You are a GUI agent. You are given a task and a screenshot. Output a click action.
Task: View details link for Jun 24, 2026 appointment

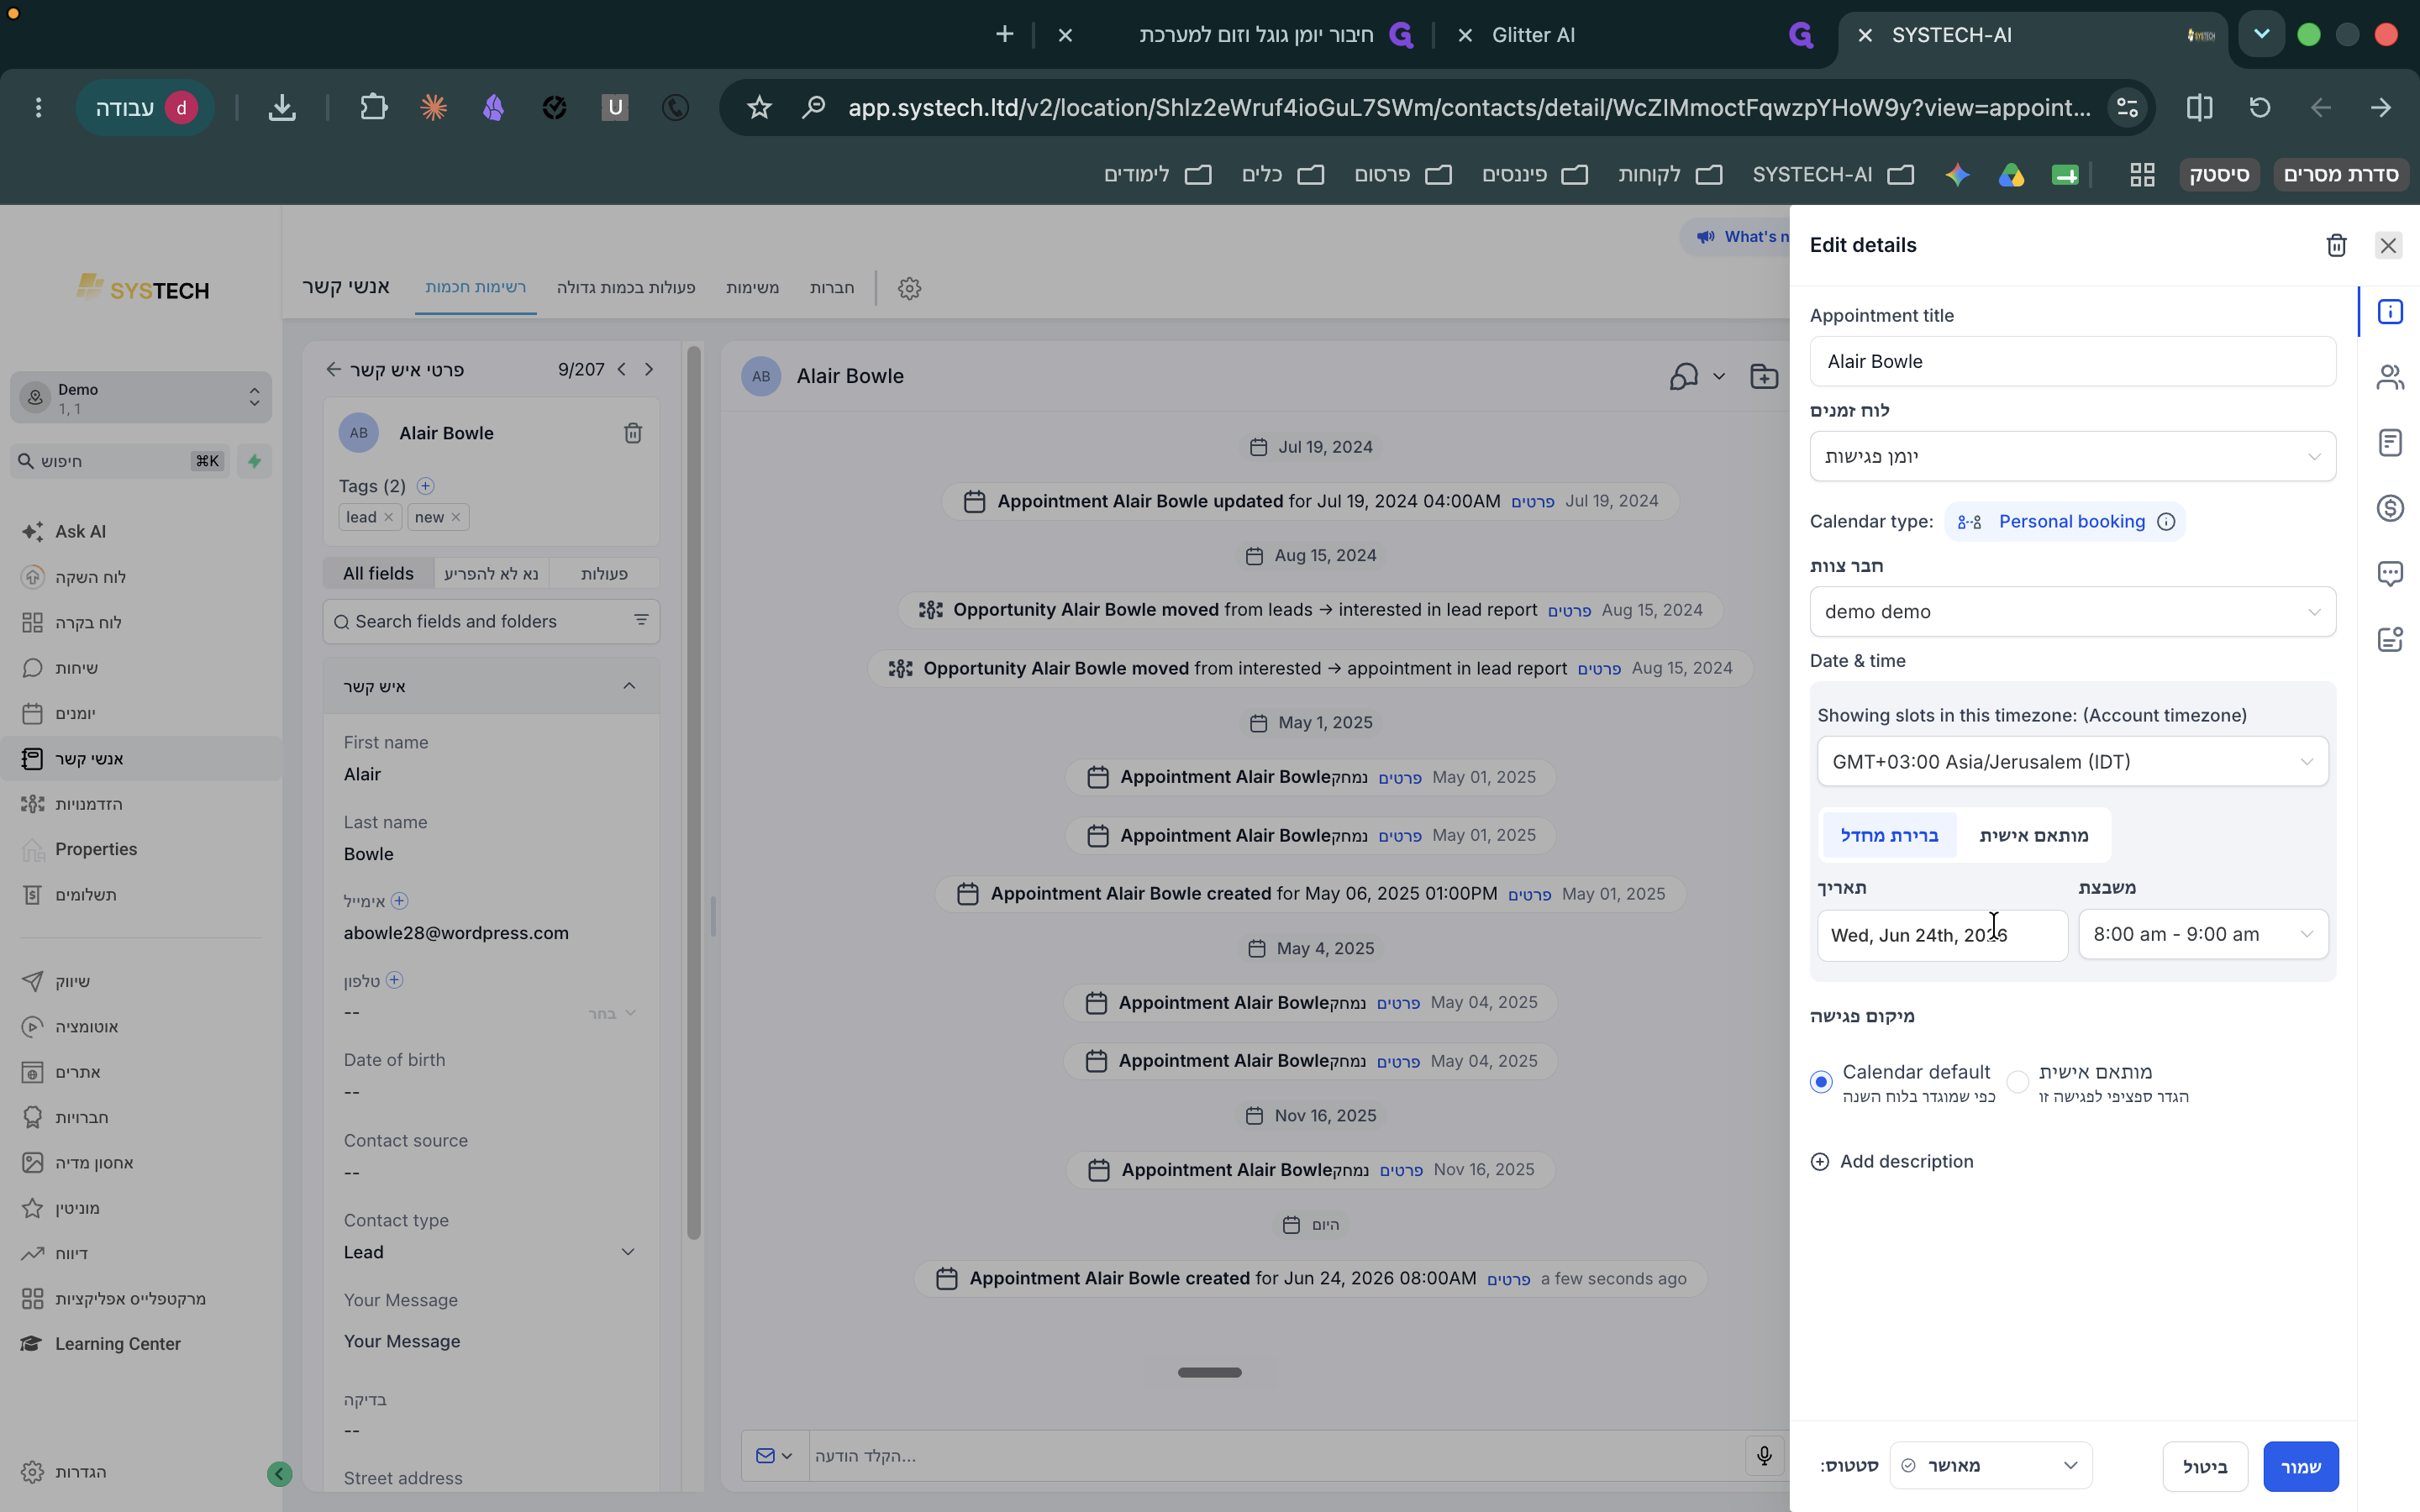[1509, 1279]
